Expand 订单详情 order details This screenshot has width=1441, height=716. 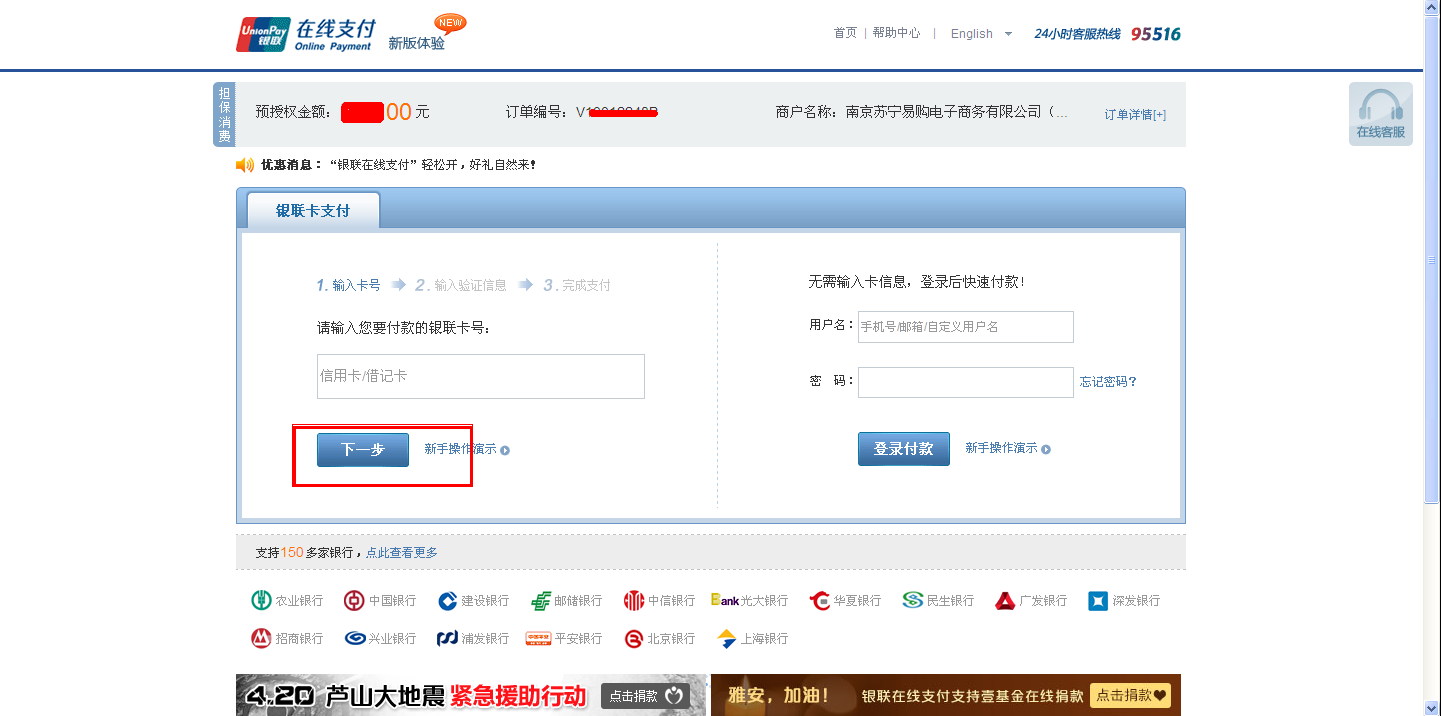coord(1134,114)
